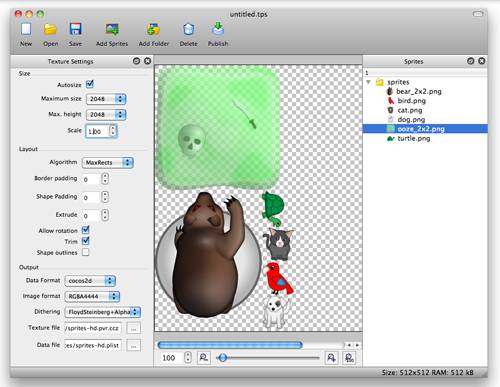Viewport: 500px width, 387px height.
Task: Click the turtle sprite on canvas
Action: tap(273, 208)
